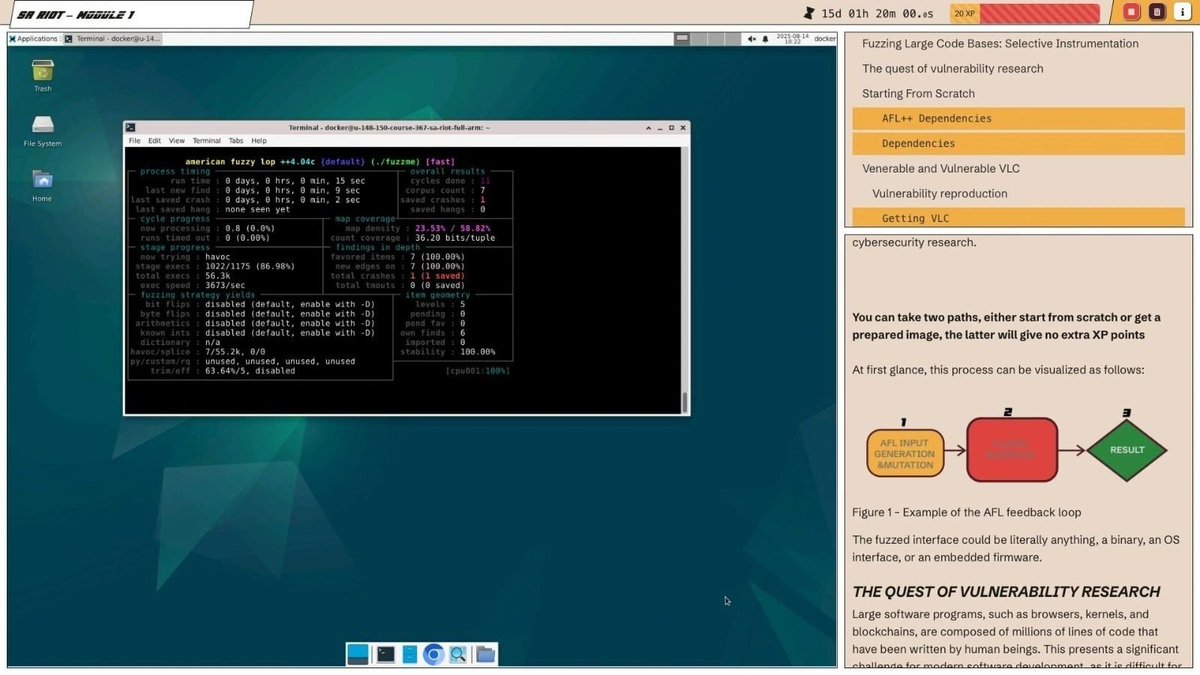Click the 'map density : 23.53% / 58.82%' line

click(418, 228)
